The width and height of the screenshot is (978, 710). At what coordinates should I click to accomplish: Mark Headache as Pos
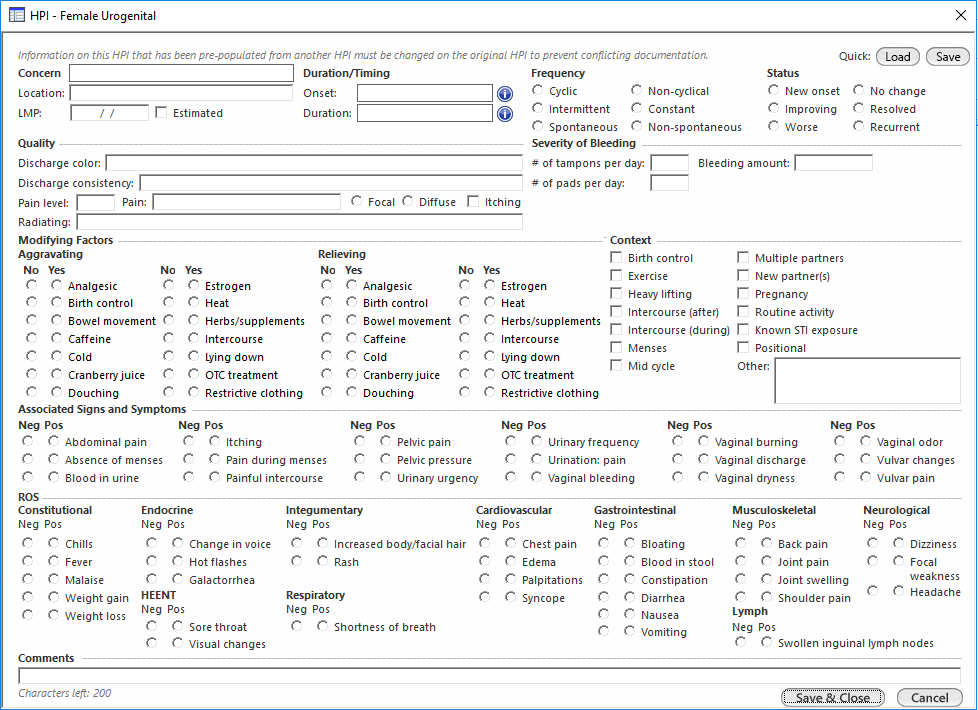coord(898,591)
